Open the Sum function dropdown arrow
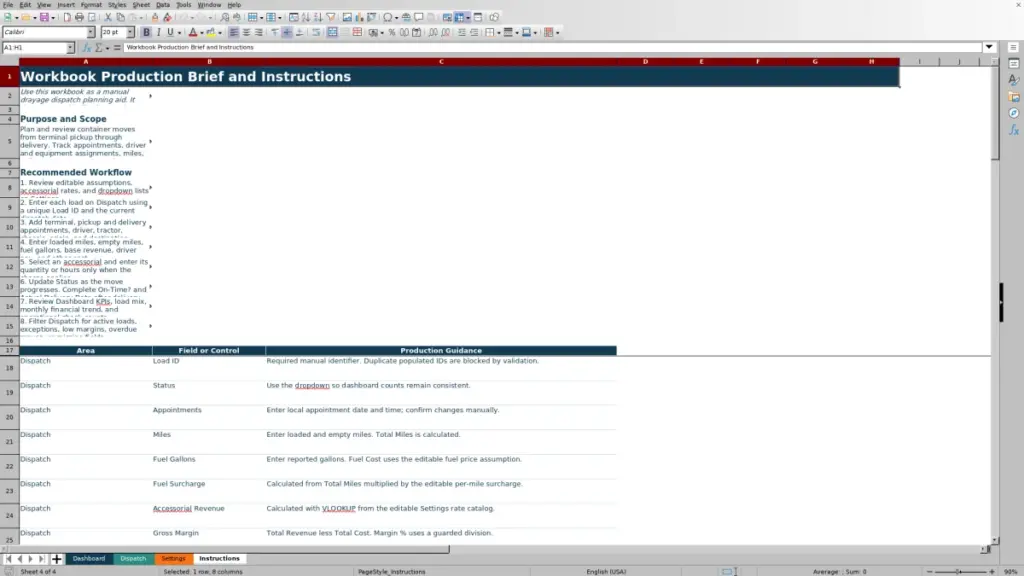Viewport: 1024px width, 576px height. pyautogui.click(x=108, y=48)
